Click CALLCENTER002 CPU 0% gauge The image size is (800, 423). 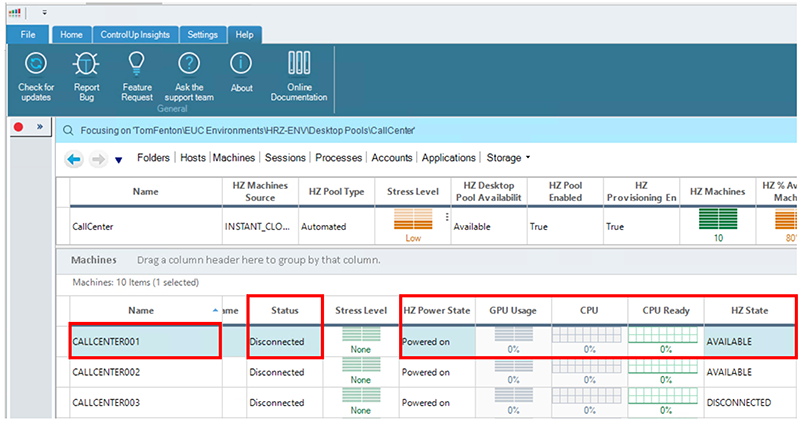click(x=587, y=365)
